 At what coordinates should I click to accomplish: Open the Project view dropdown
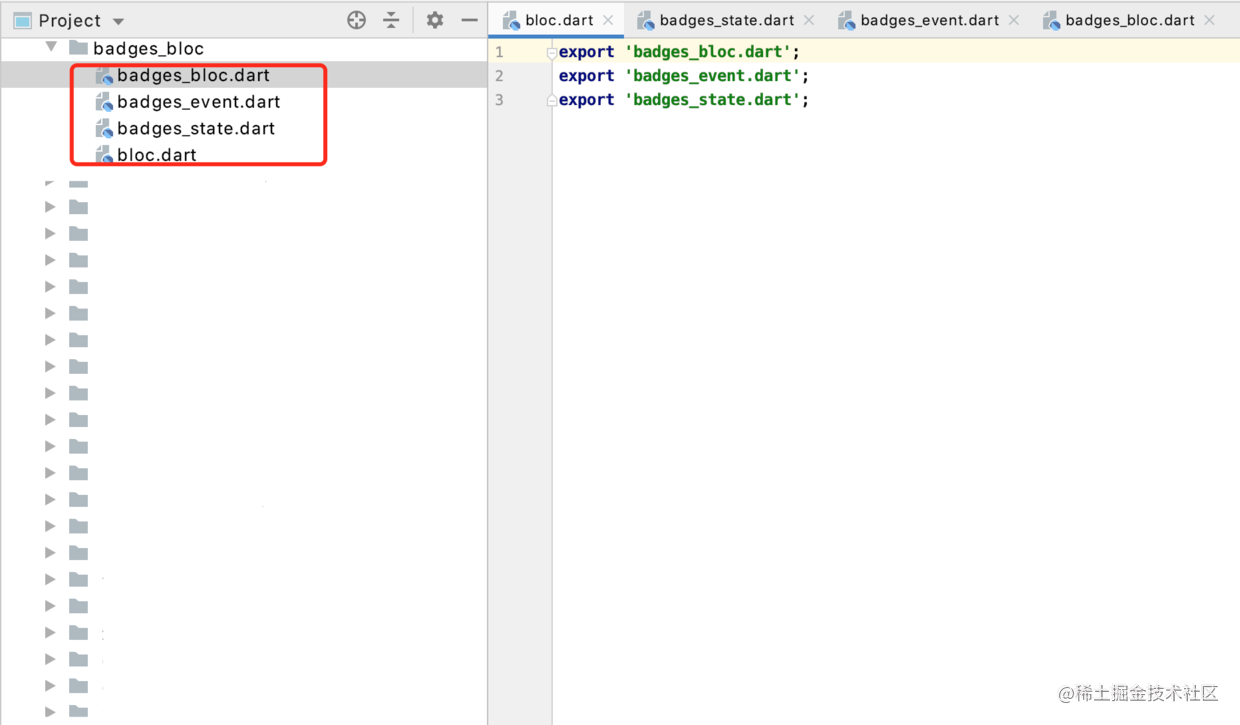point(119,21)
